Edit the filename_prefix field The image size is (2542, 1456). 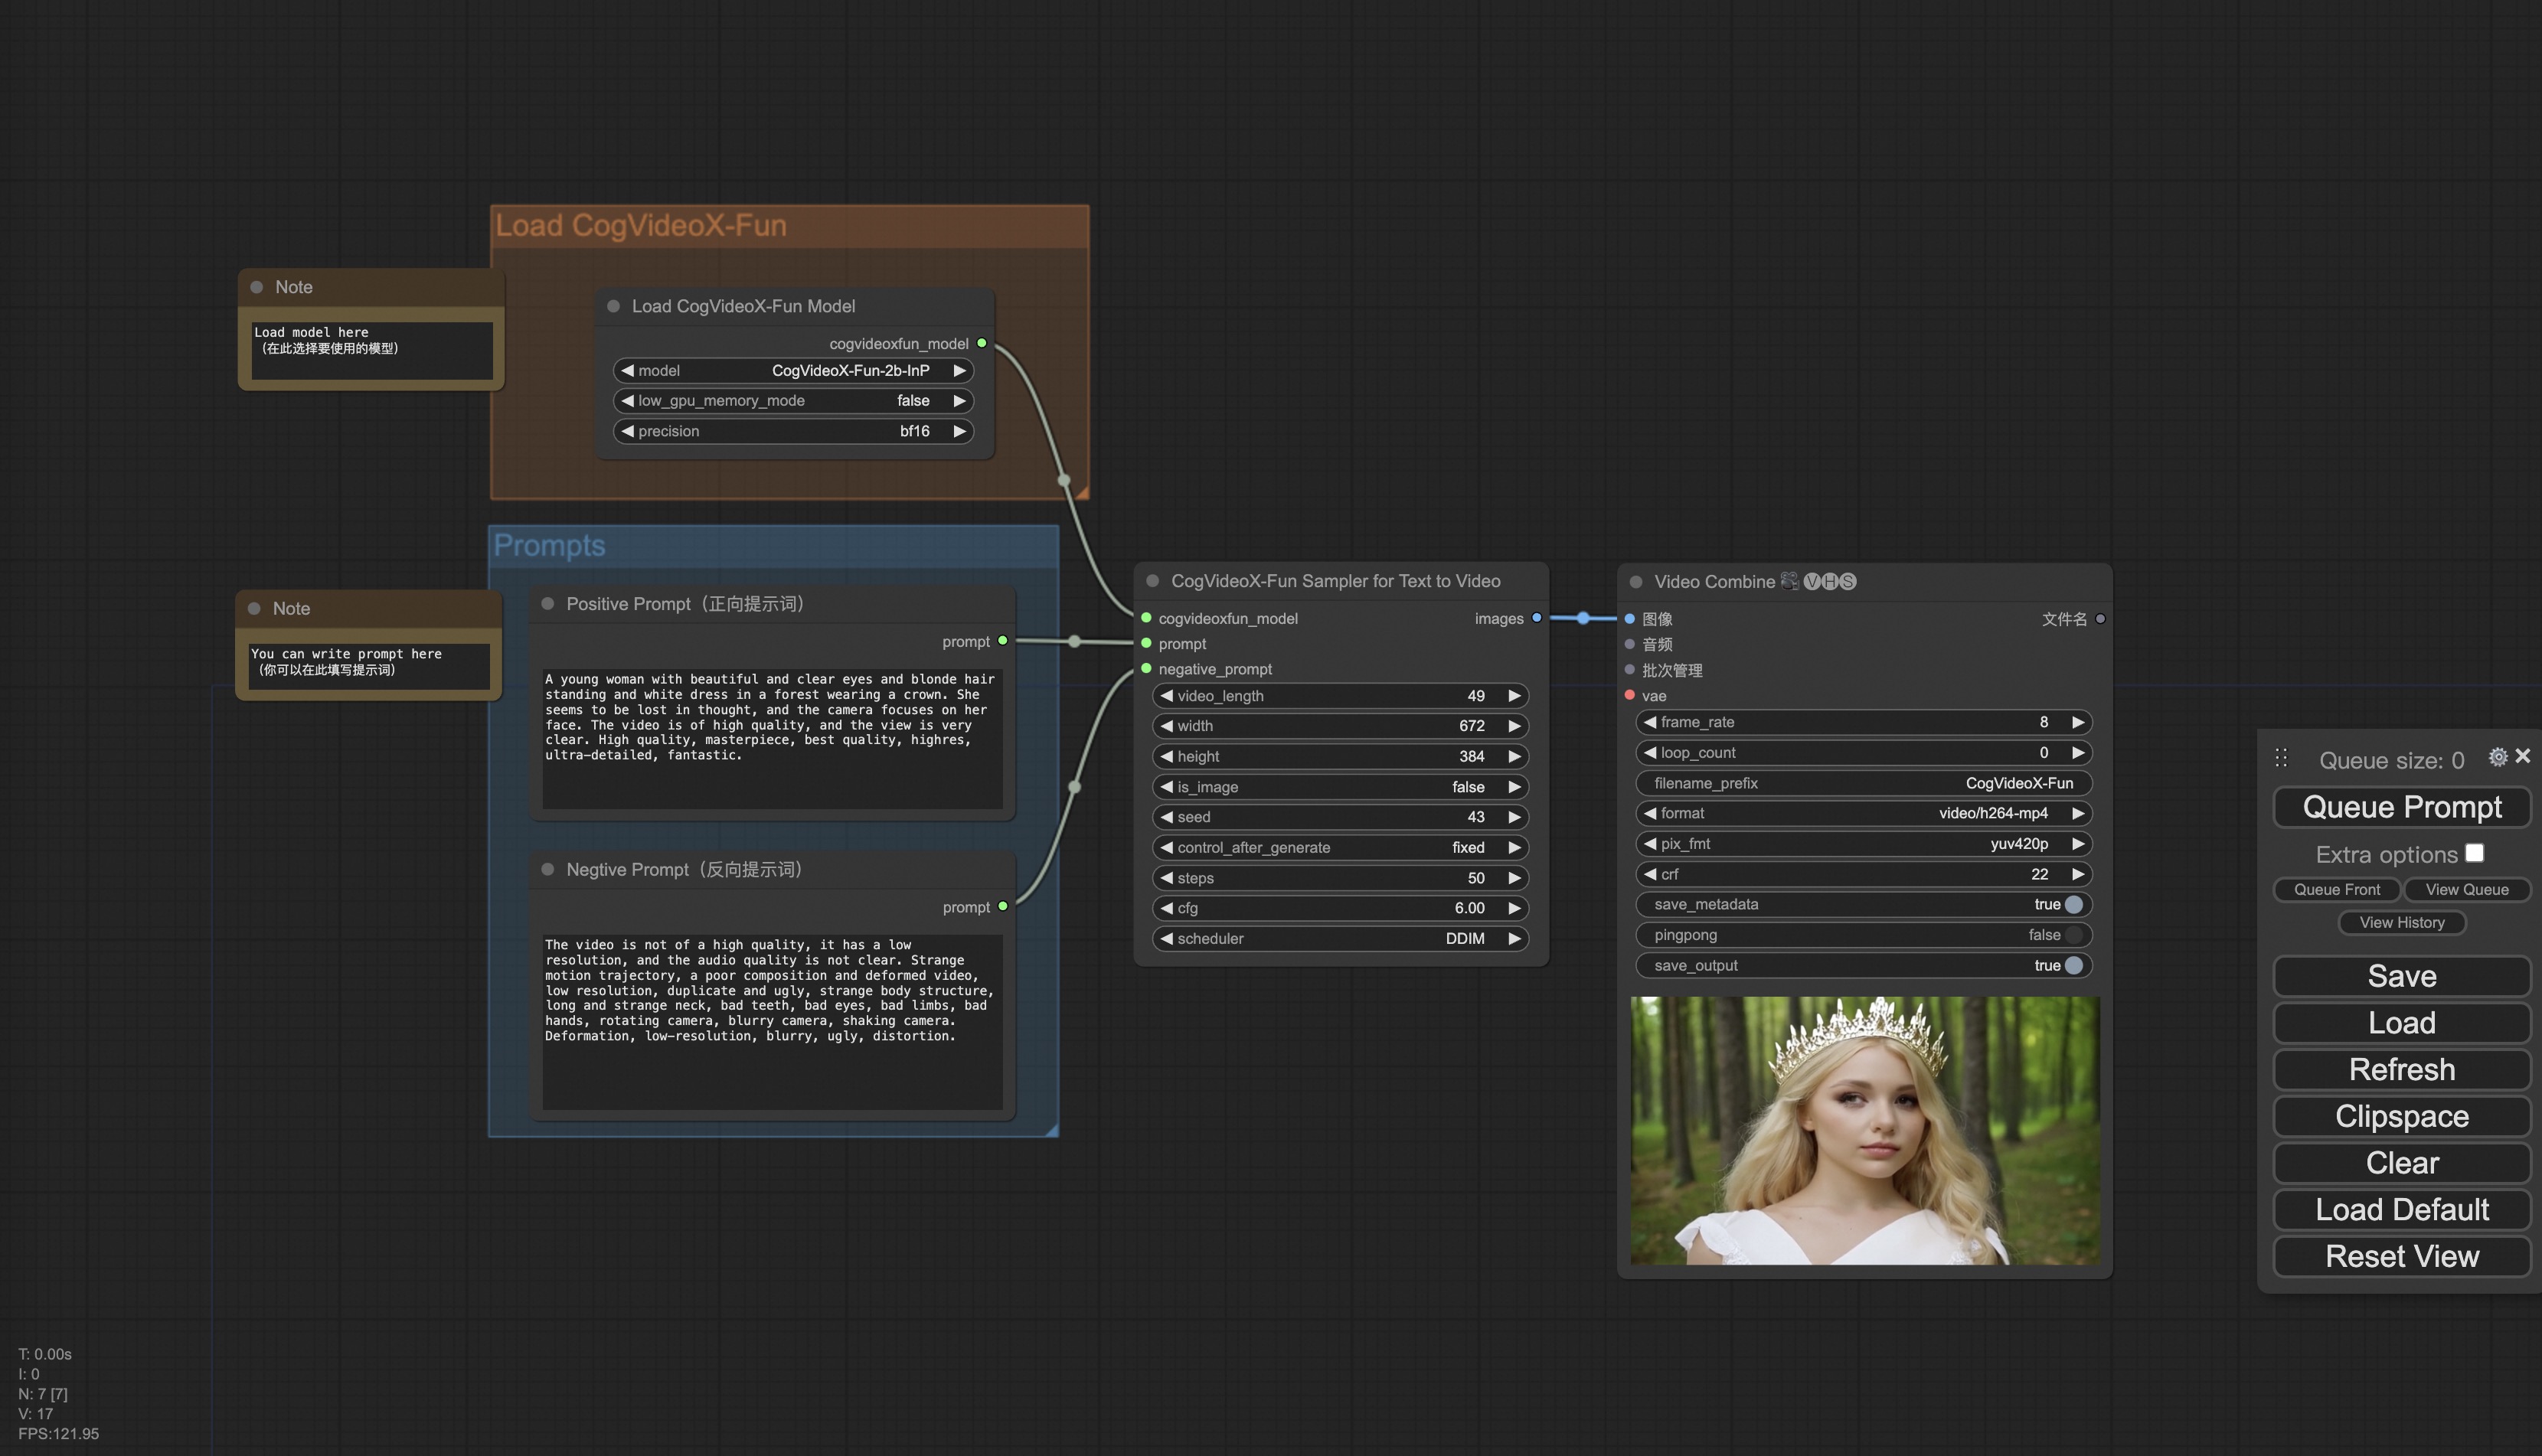pos(1864,783)
